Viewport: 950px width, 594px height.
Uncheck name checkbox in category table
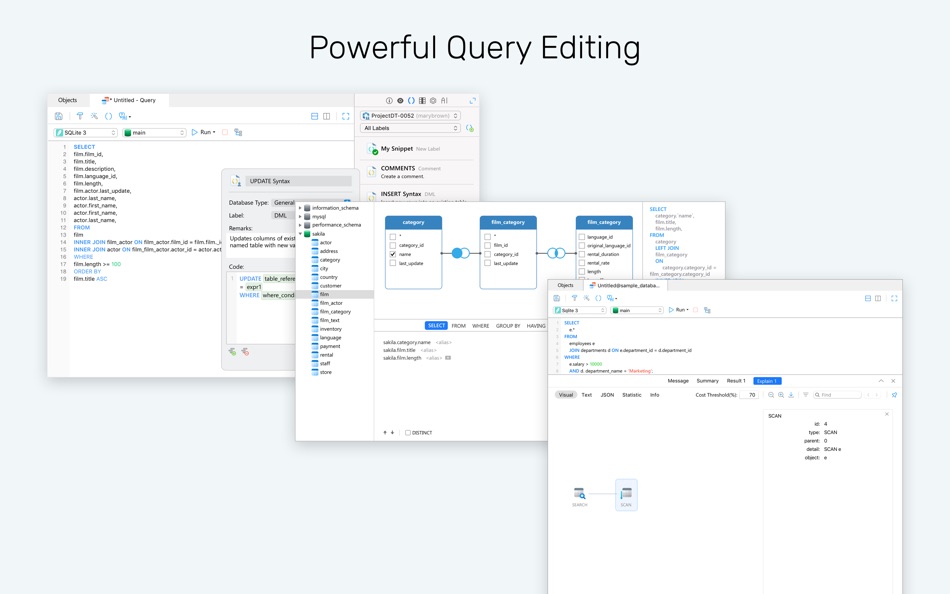click(x=393, y=255)
